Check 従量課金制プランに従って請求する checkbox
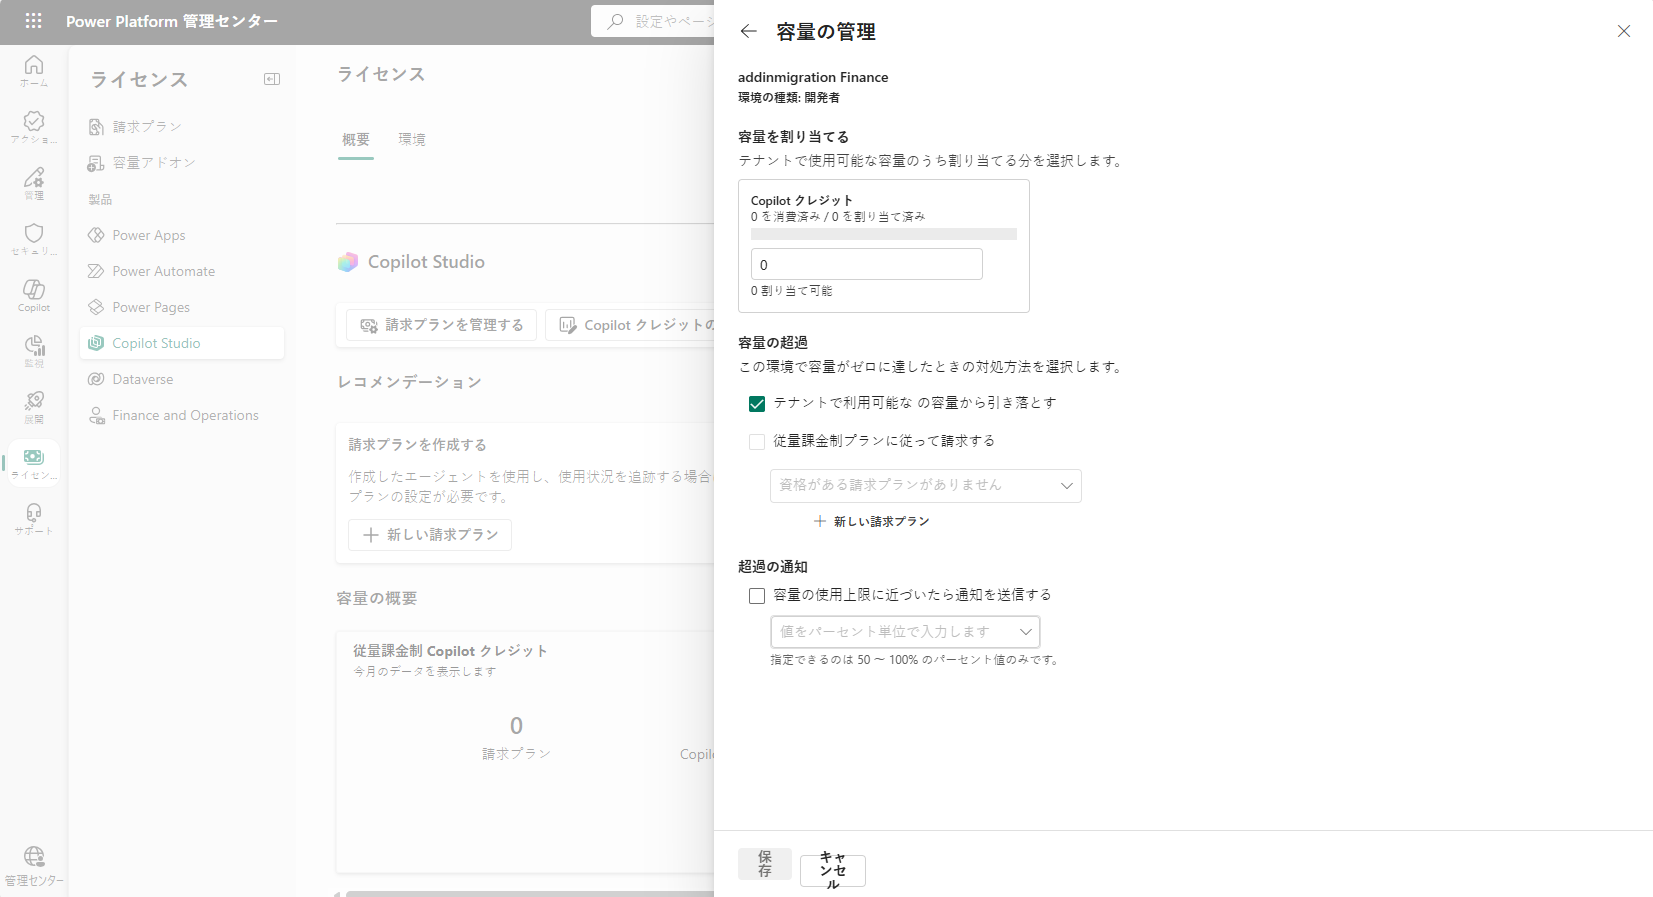1653x897 pixels. 757,441
